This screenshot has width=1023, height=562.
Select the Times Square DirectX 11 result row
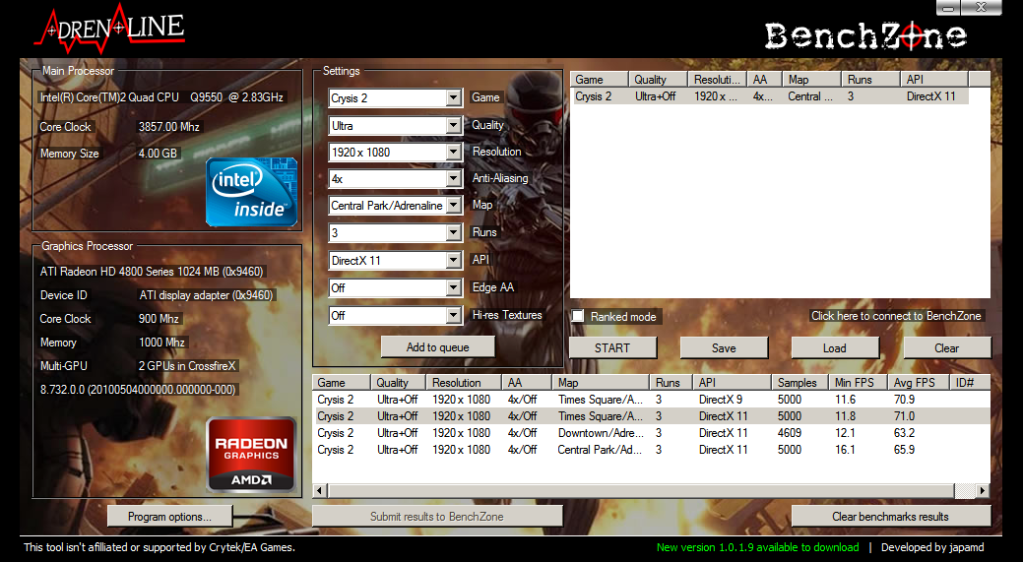[x=651, y=416]
